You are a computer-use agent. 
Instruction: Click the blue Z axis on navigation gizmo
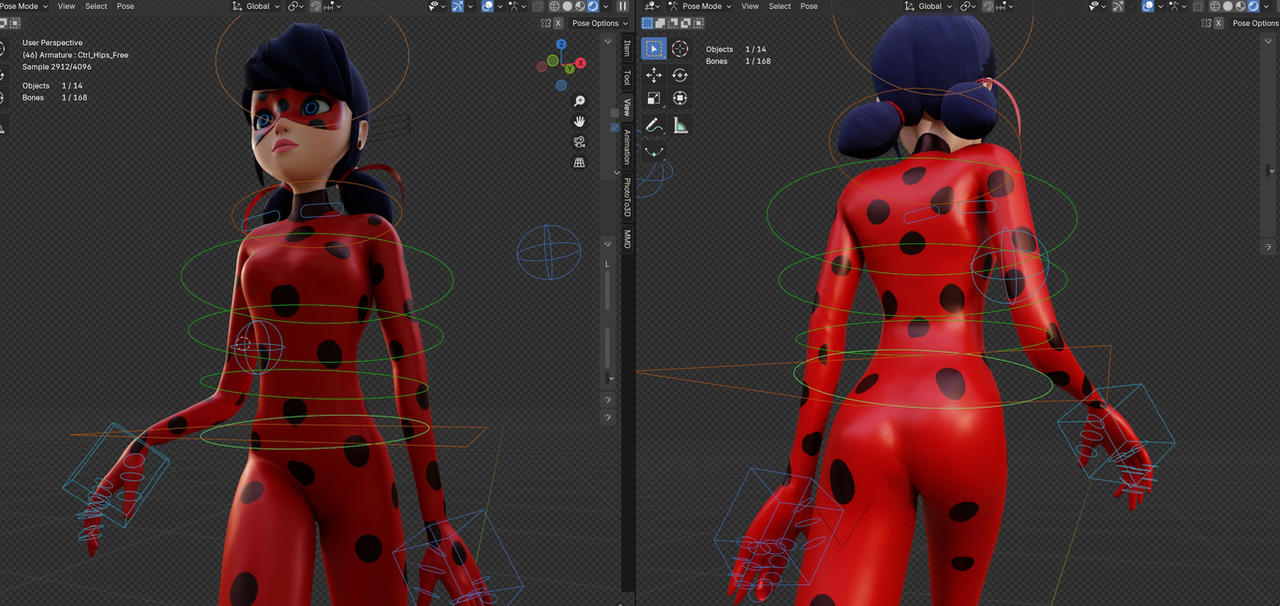[x=562, y=45]
